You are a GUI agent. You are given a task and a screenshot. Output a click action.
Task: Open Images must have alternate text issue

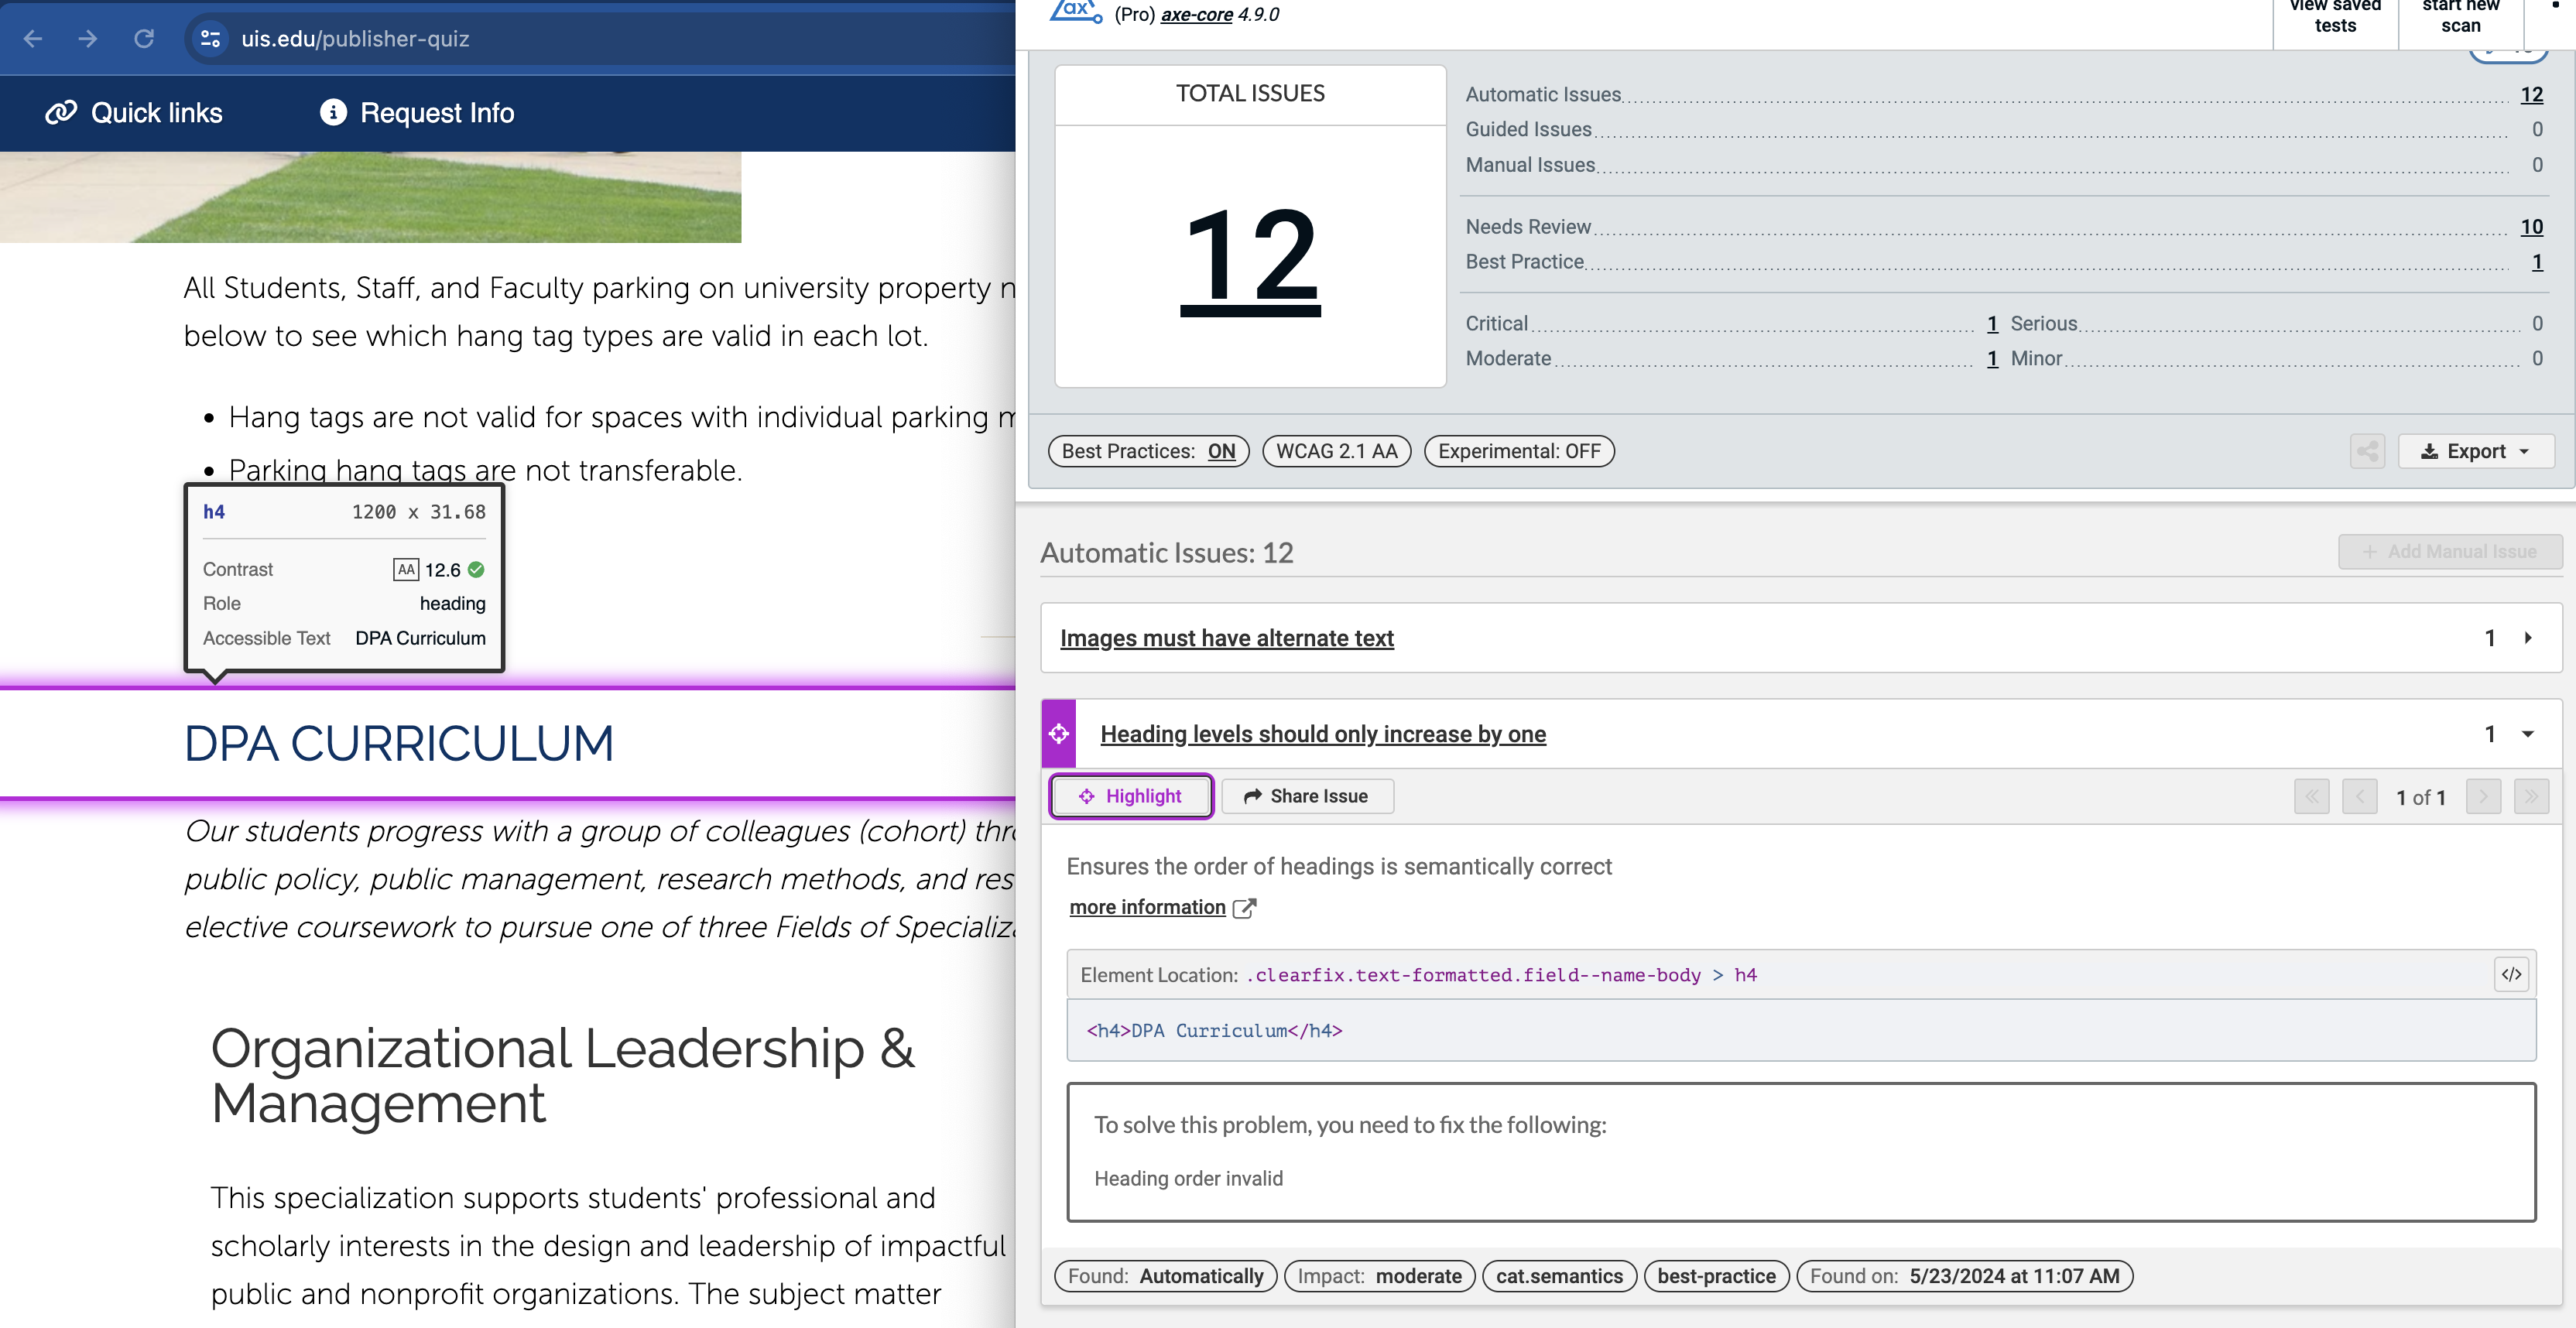coord(1226,638)
